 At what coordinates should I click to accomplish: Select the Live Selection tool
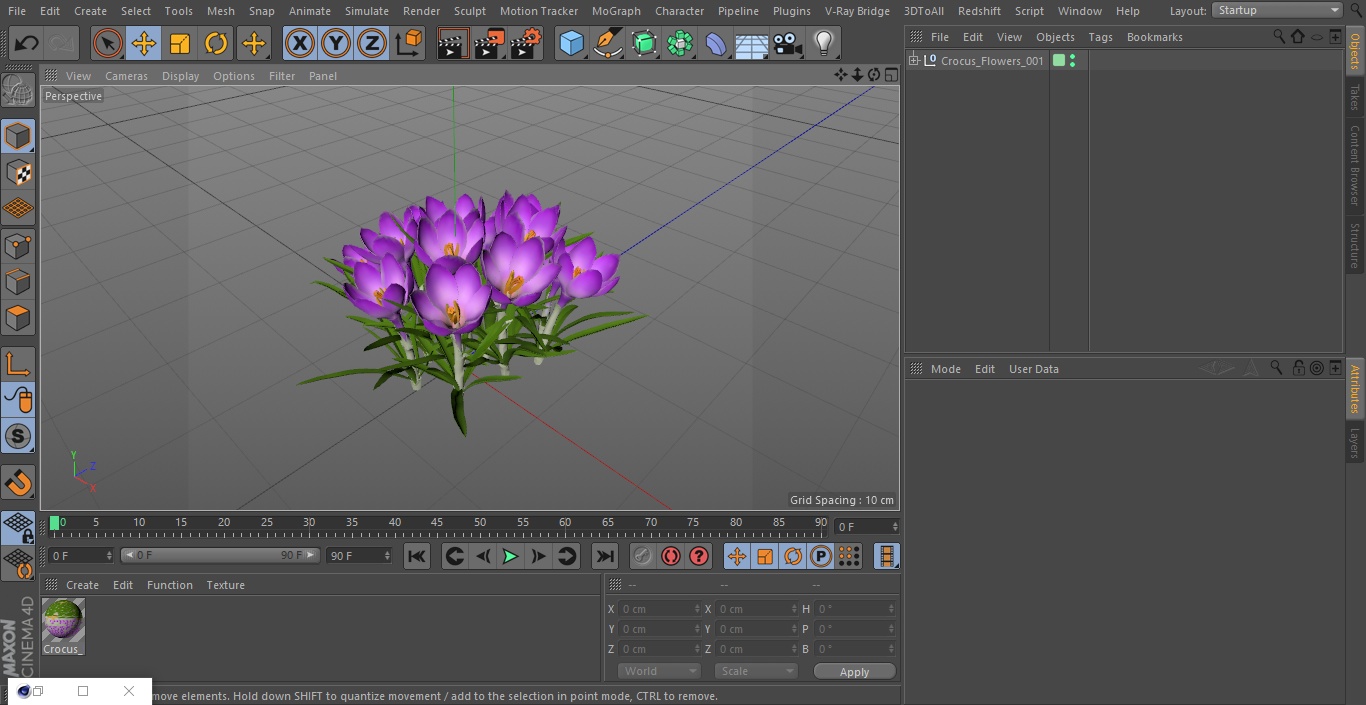[108, 43]
